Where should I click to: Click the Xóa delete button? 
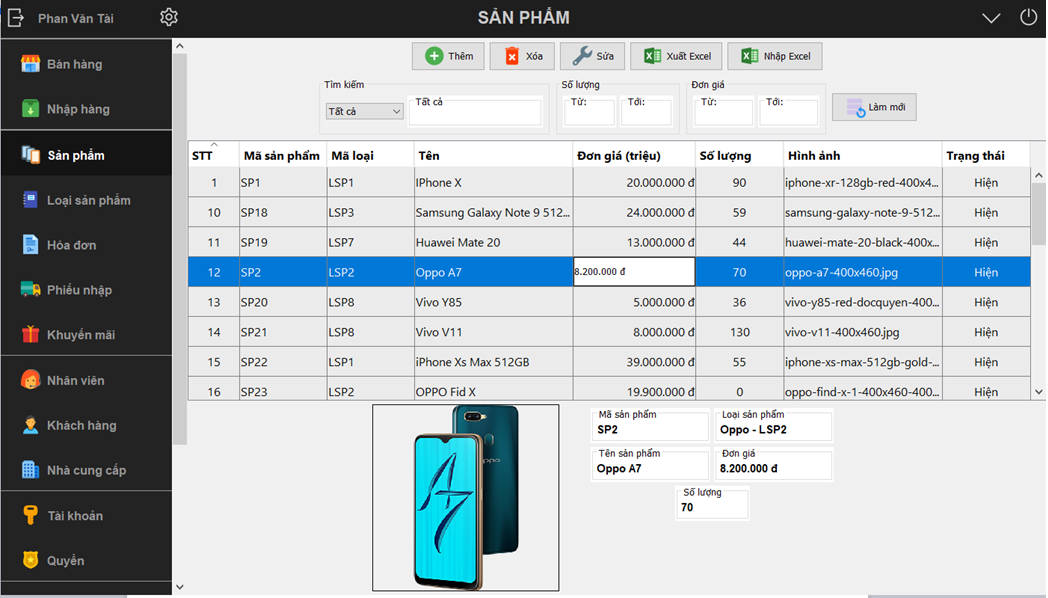click(522, 56)
